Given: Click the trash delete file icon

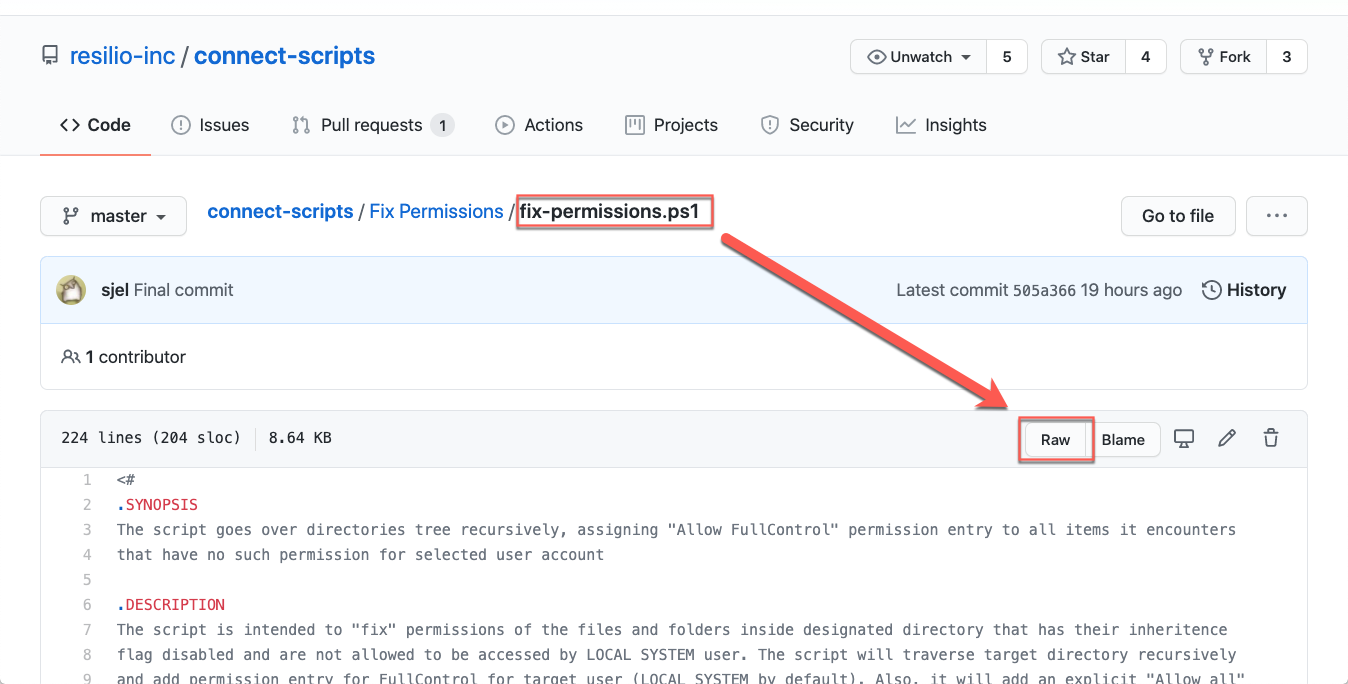Looking at the screenshot, I should [1271, 438].
